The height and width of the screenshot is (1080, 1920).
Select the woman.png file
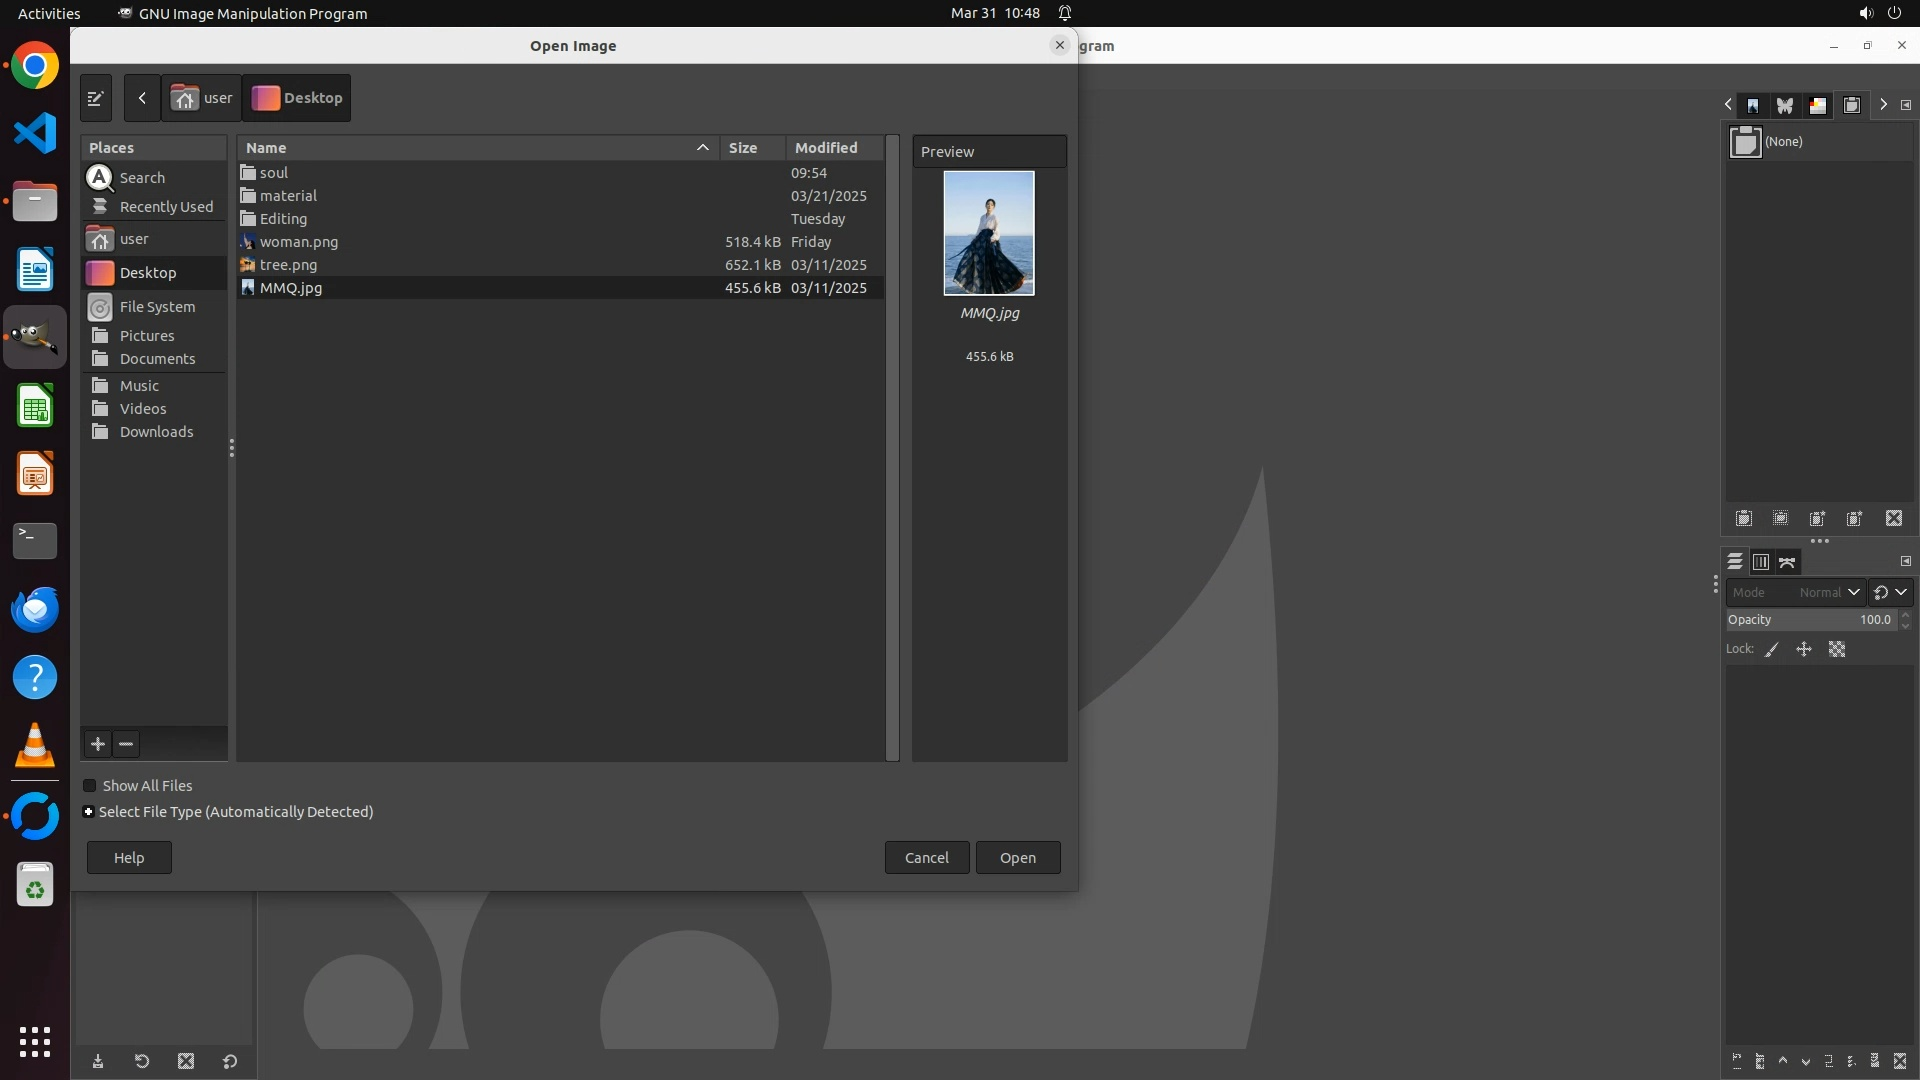pos(299,242)
